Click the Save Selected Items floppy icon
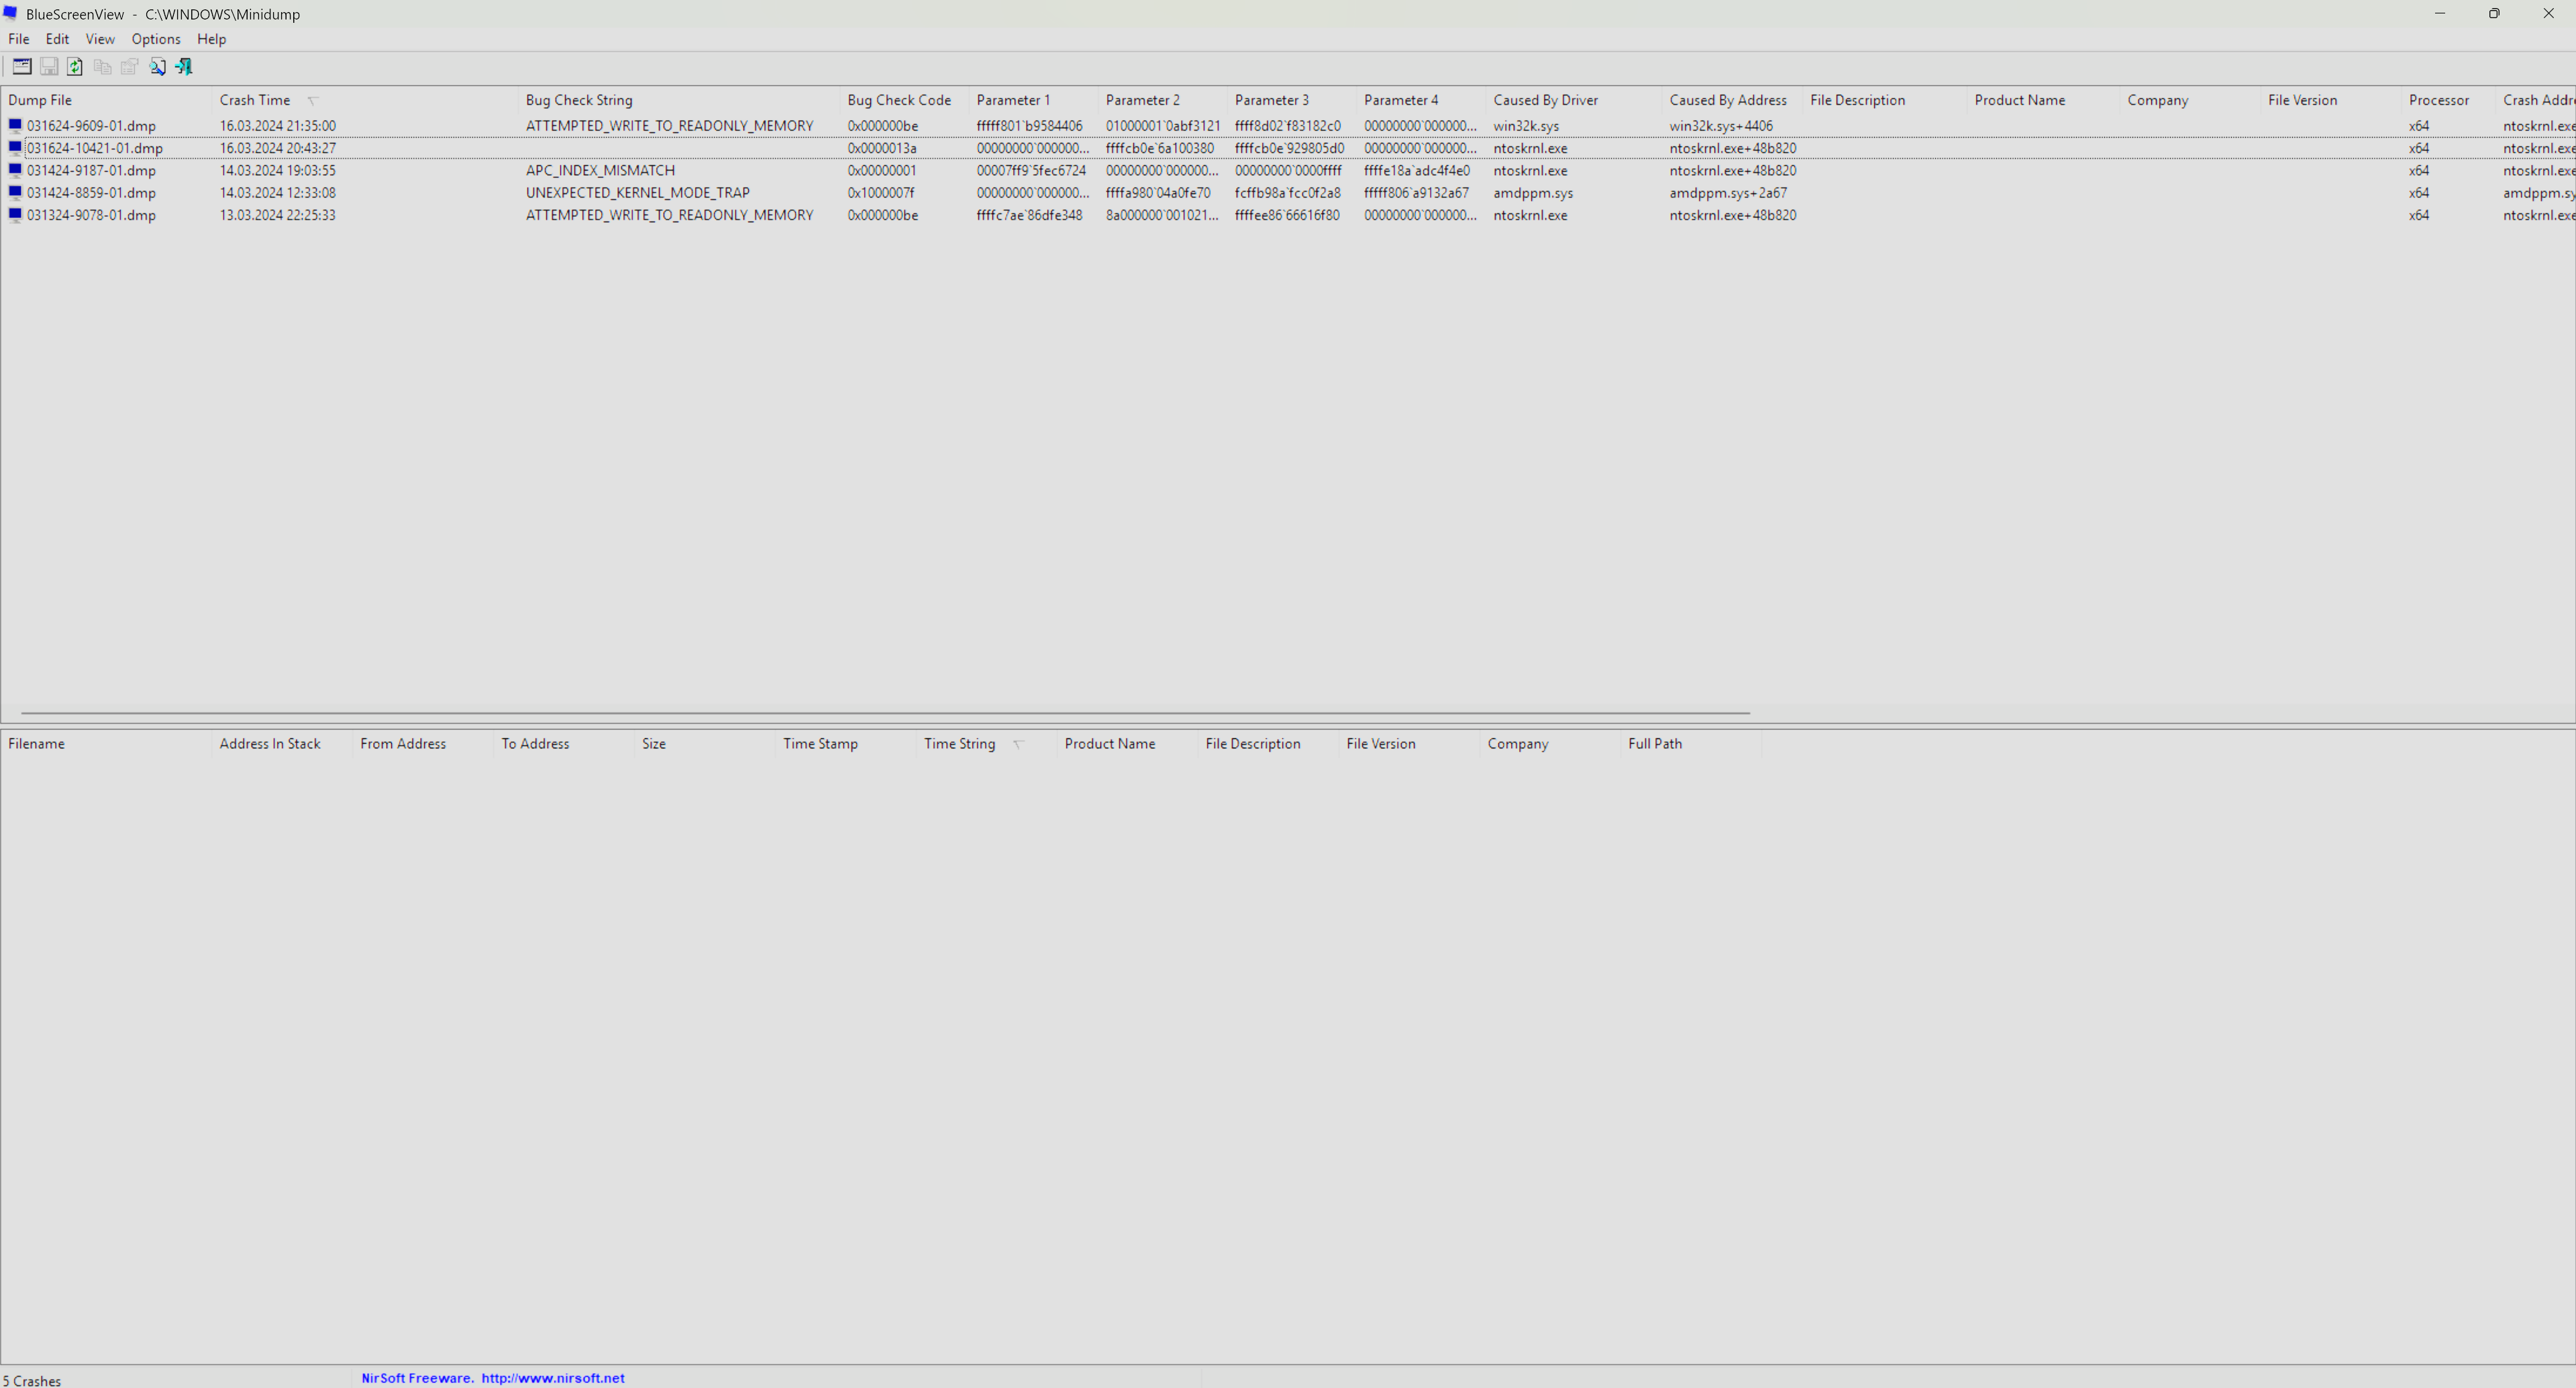2576x1388 pixels. [x=49, y=66]
